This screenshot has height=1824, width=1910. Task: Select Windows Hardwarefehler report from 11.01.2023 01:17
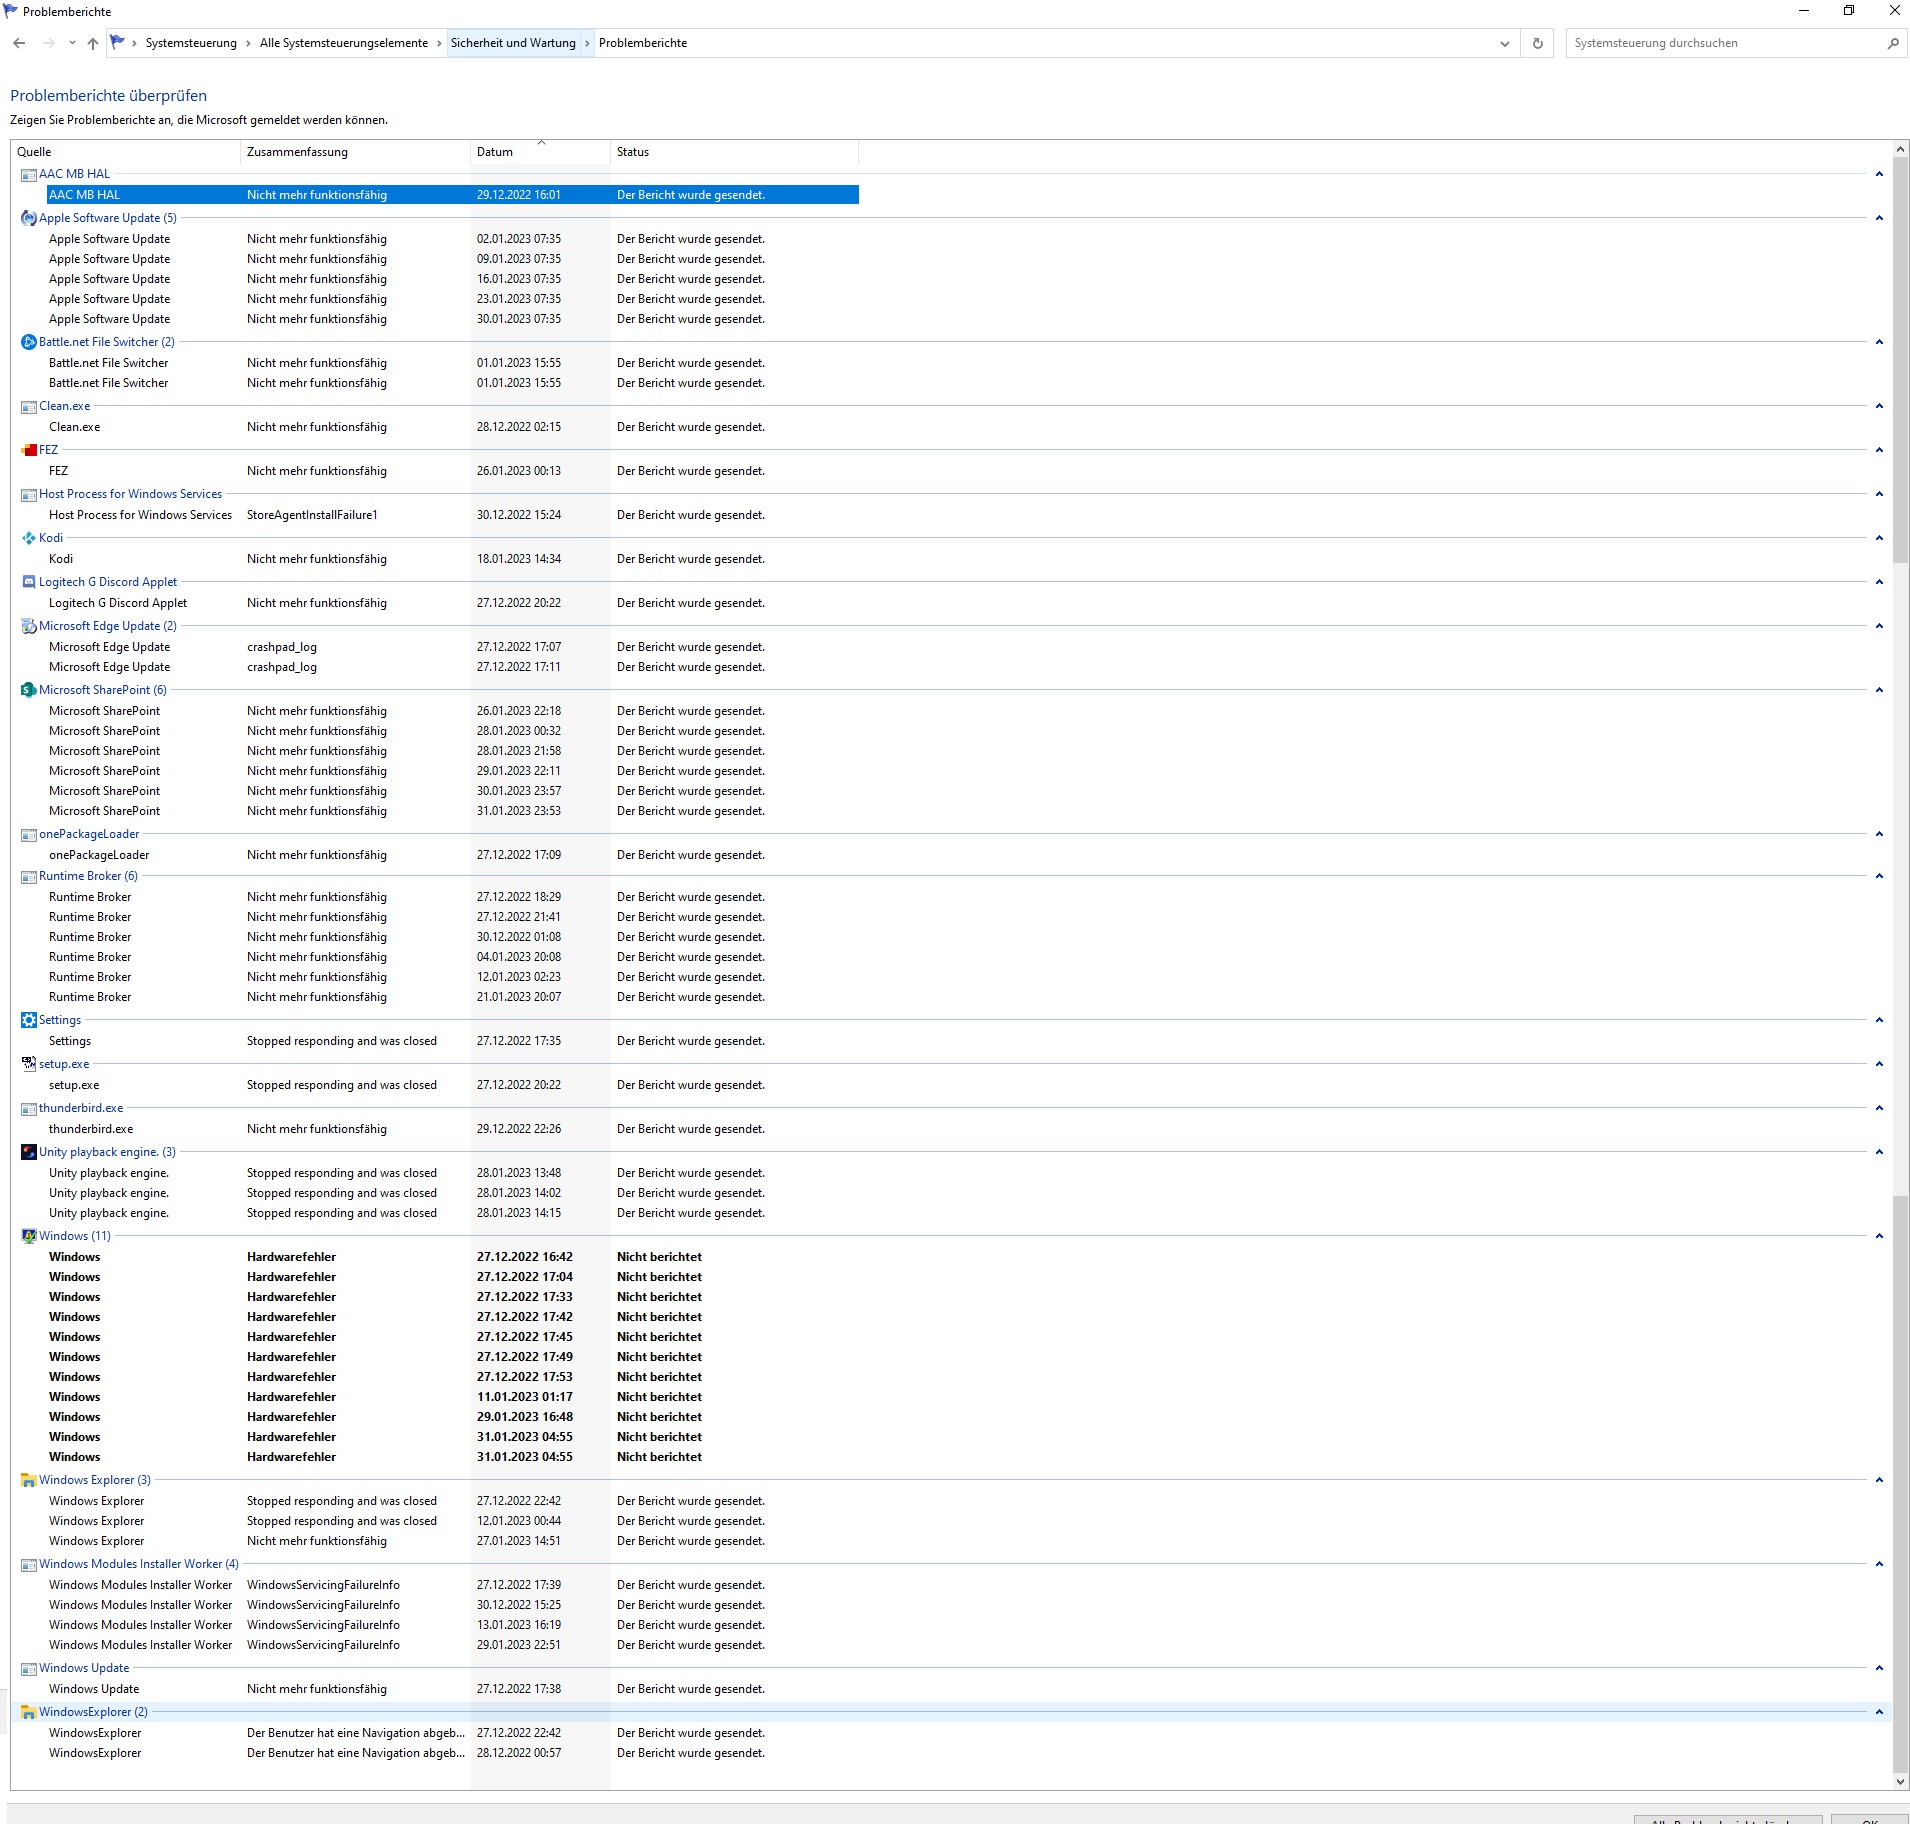click(453, 1397)
